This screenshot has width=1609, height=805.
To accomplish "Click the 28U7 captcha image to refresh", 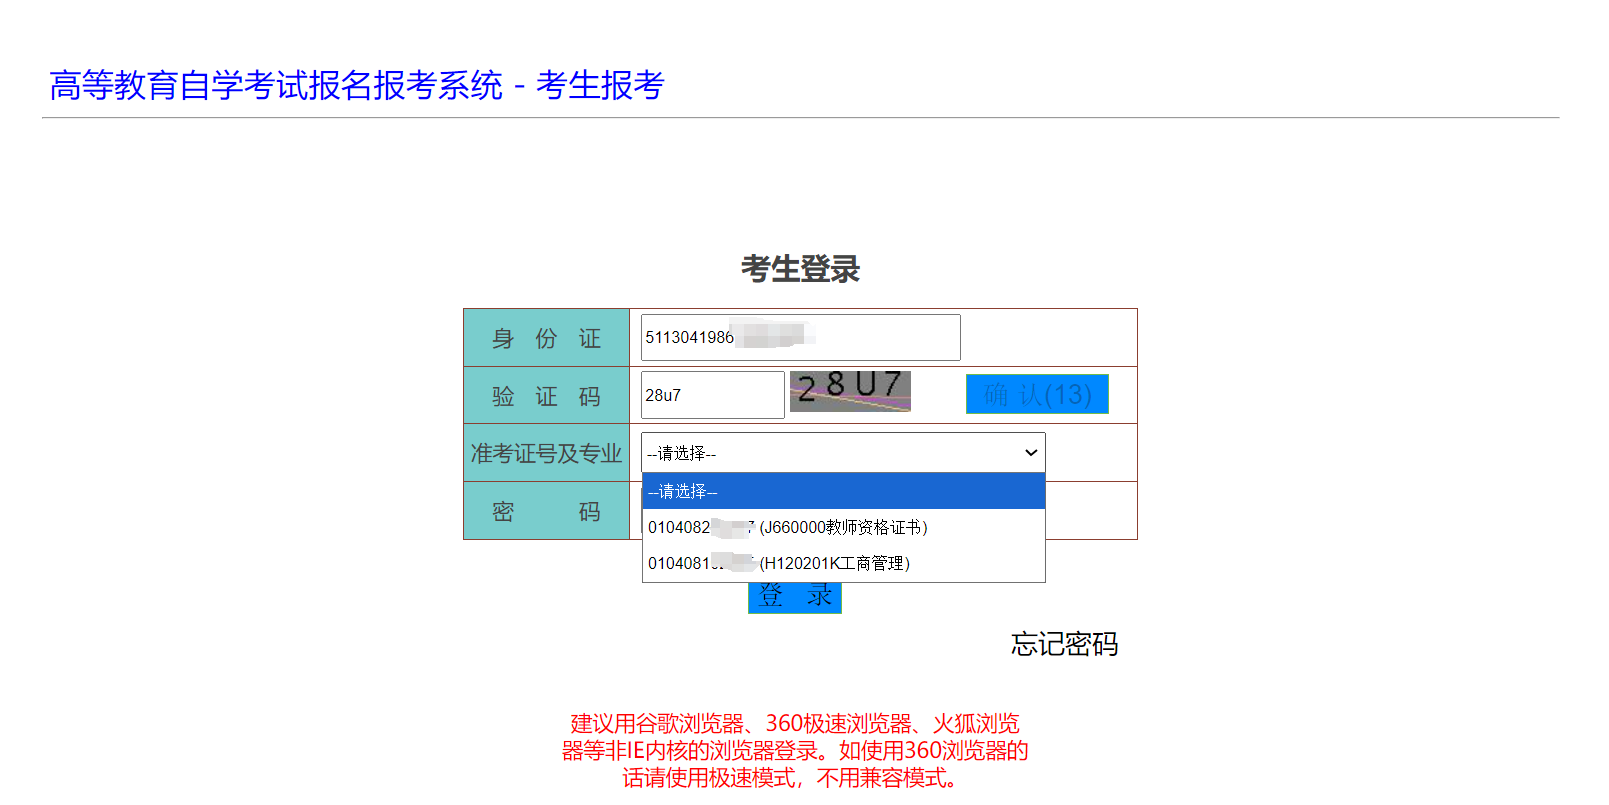I will 850,391.
